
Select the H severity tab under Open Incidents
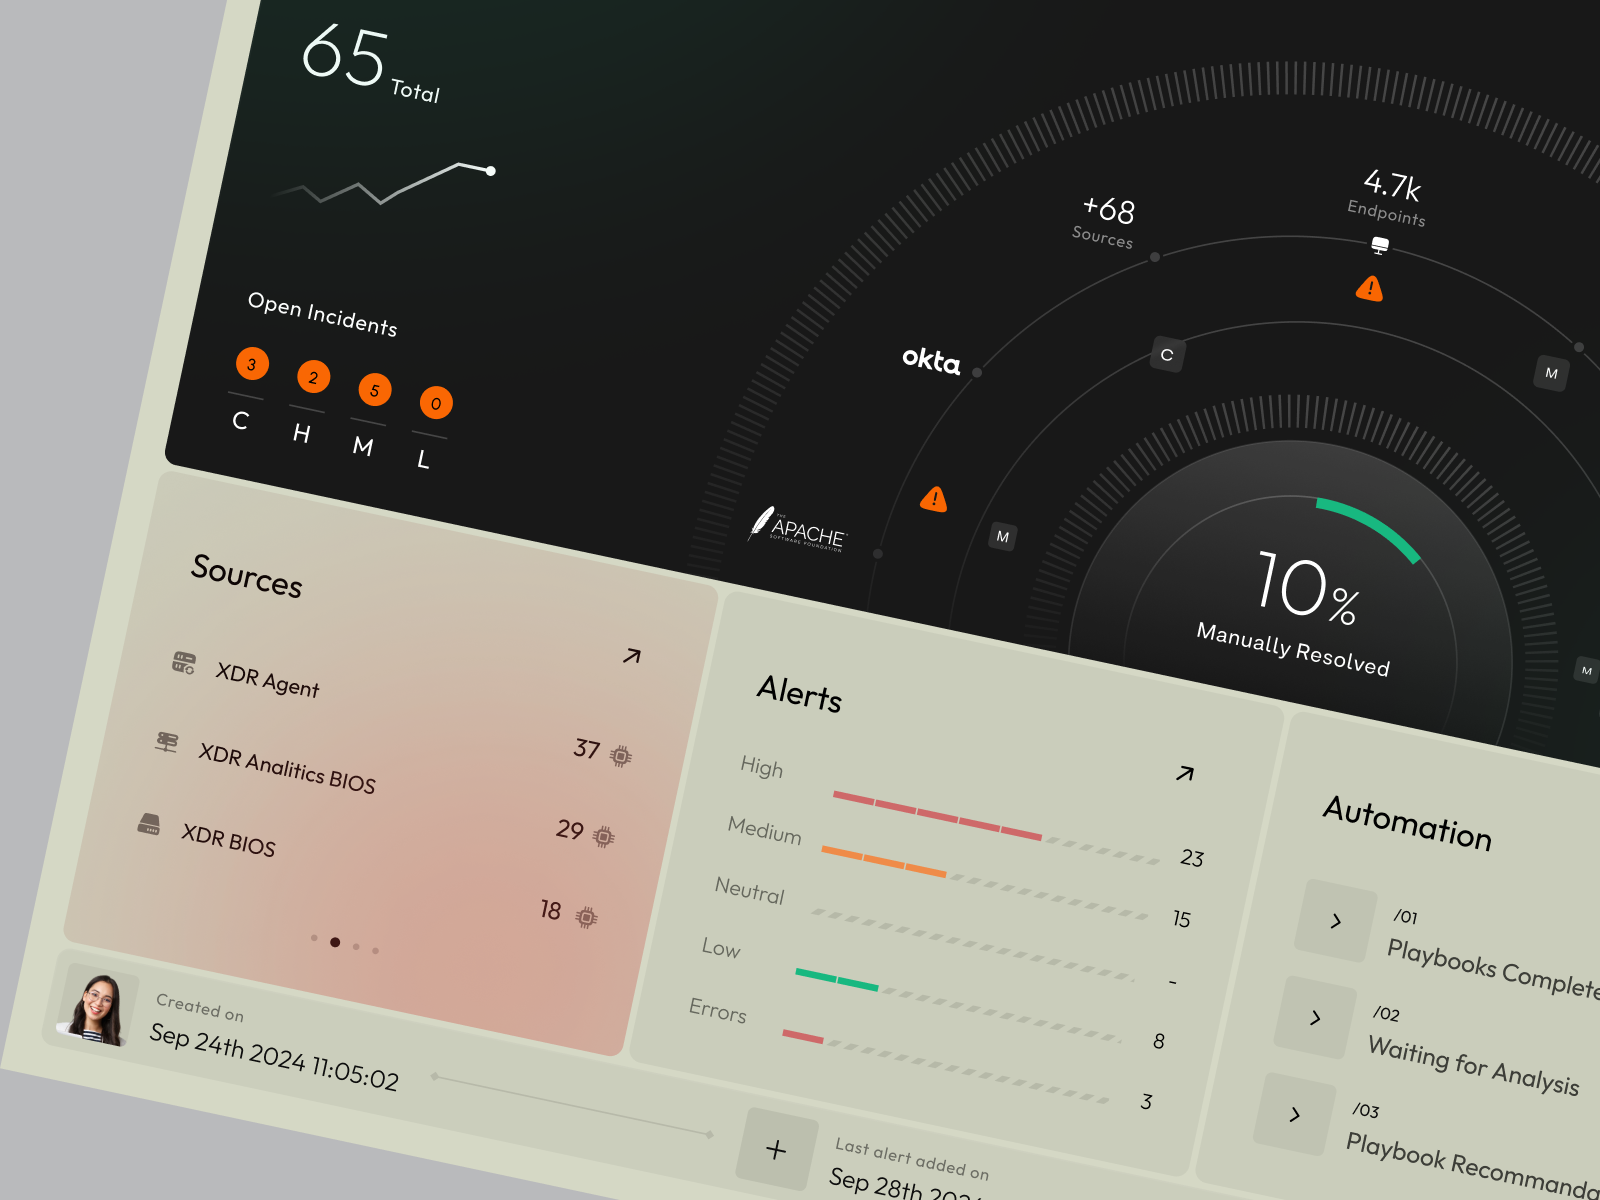(302, 434)
